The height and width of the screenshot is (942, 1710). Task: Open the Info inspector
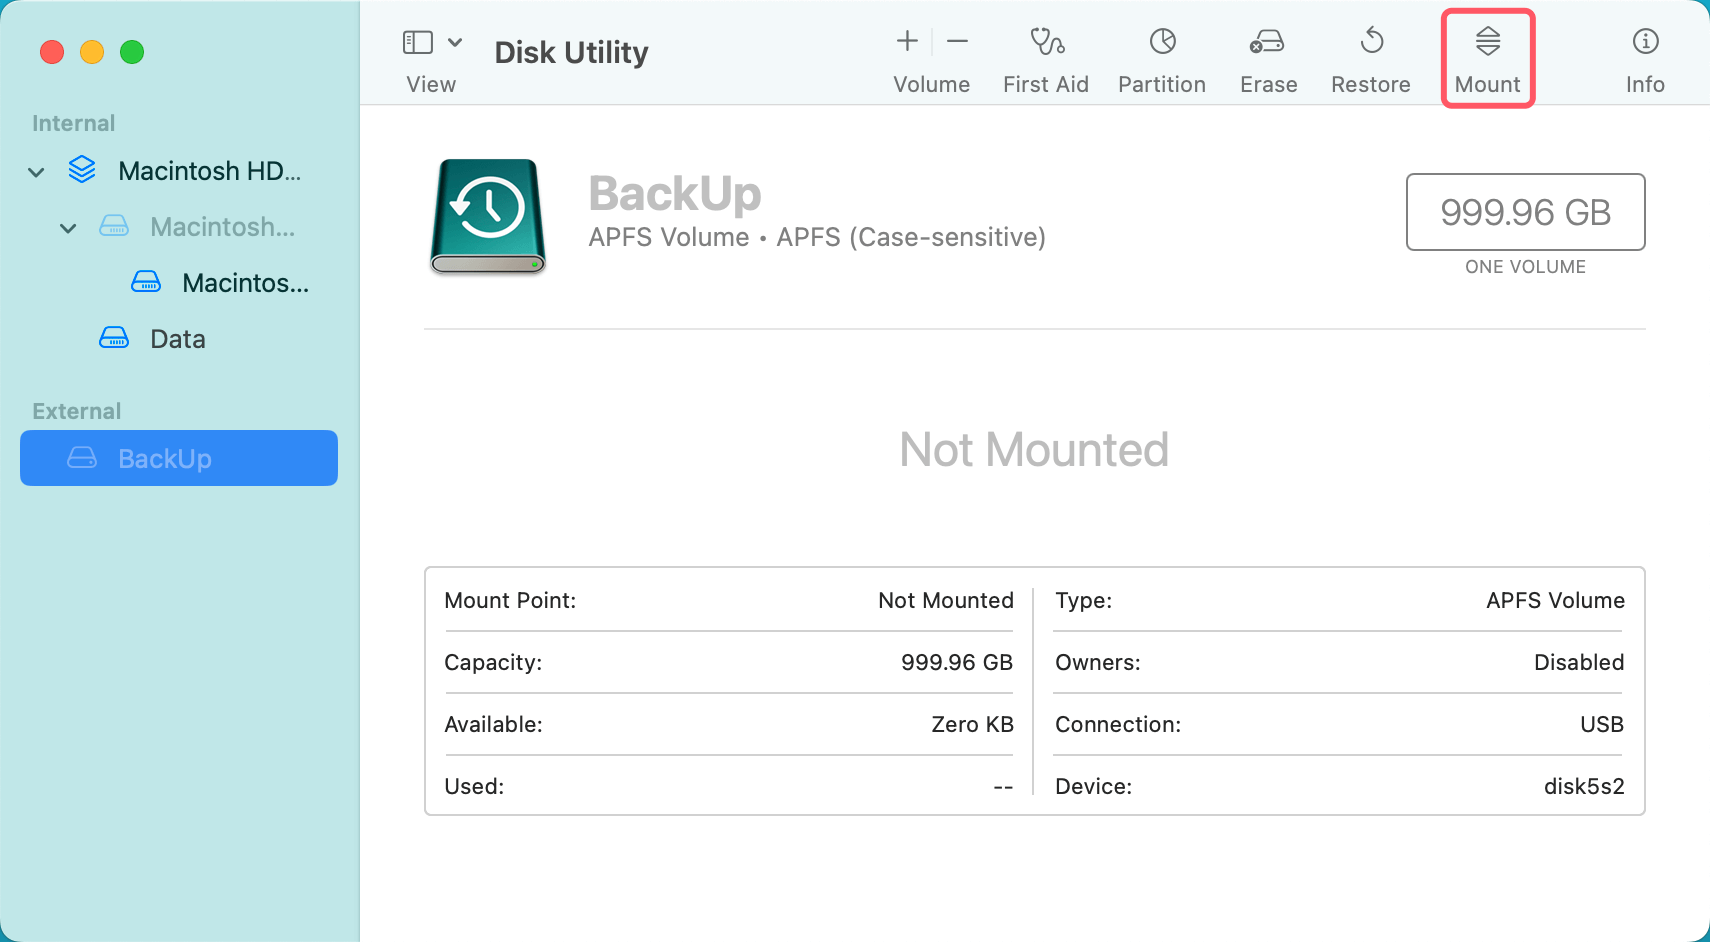pos(1644,42)
